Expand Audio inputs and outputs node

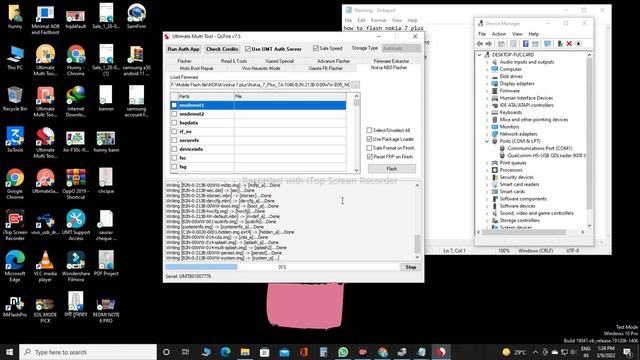[487, 62]
